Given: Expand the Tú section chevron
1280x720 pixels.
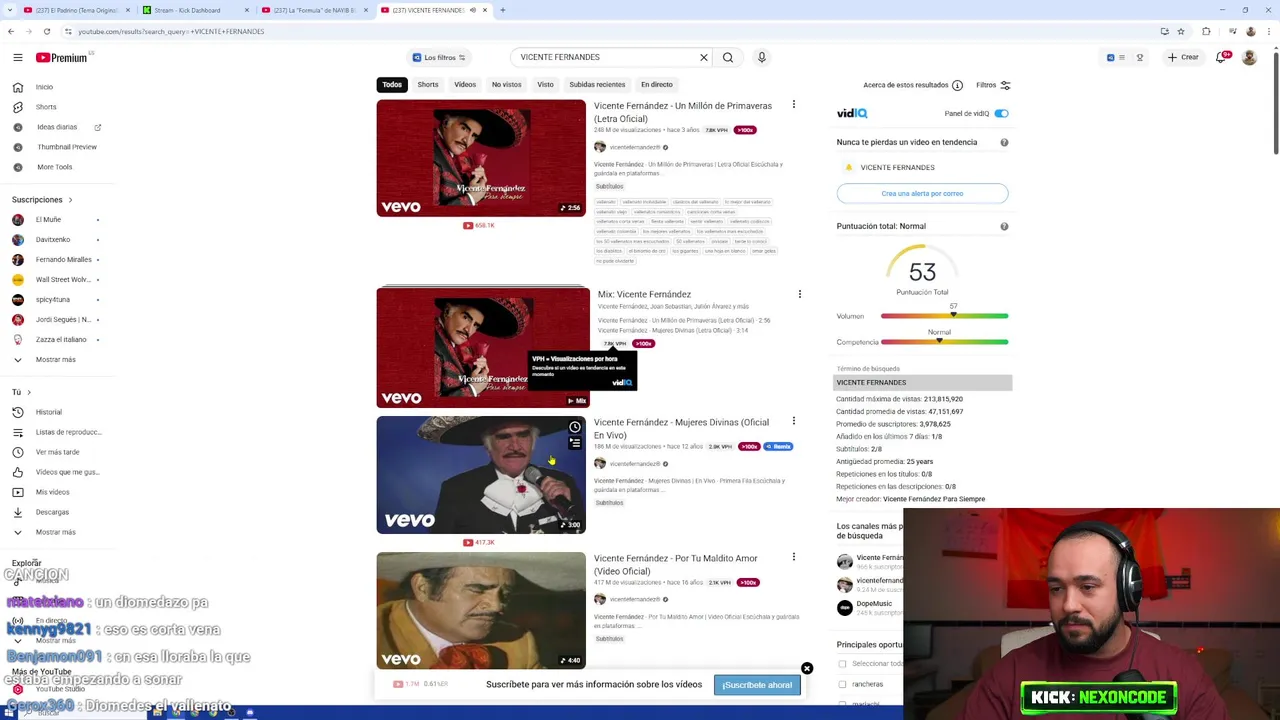Looking at the screenshot, I should 28,392.
